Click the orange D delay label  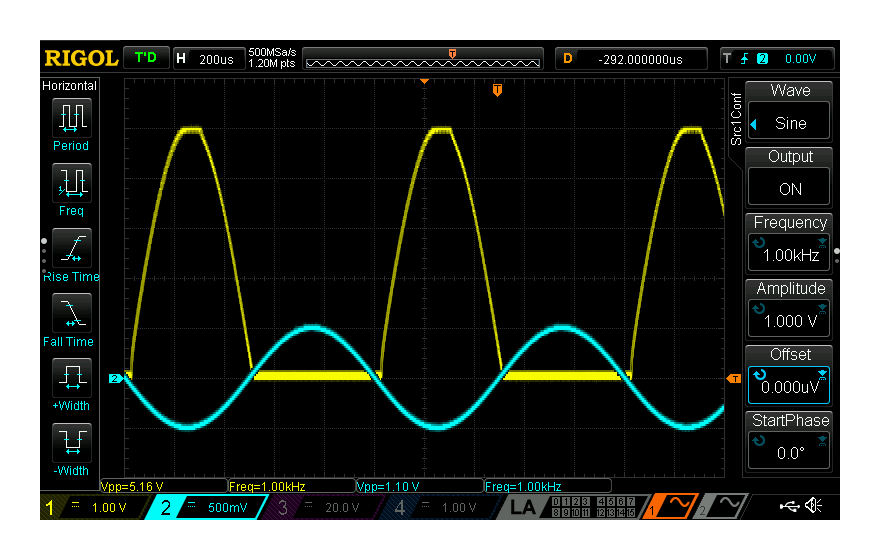tap(567, 58)
